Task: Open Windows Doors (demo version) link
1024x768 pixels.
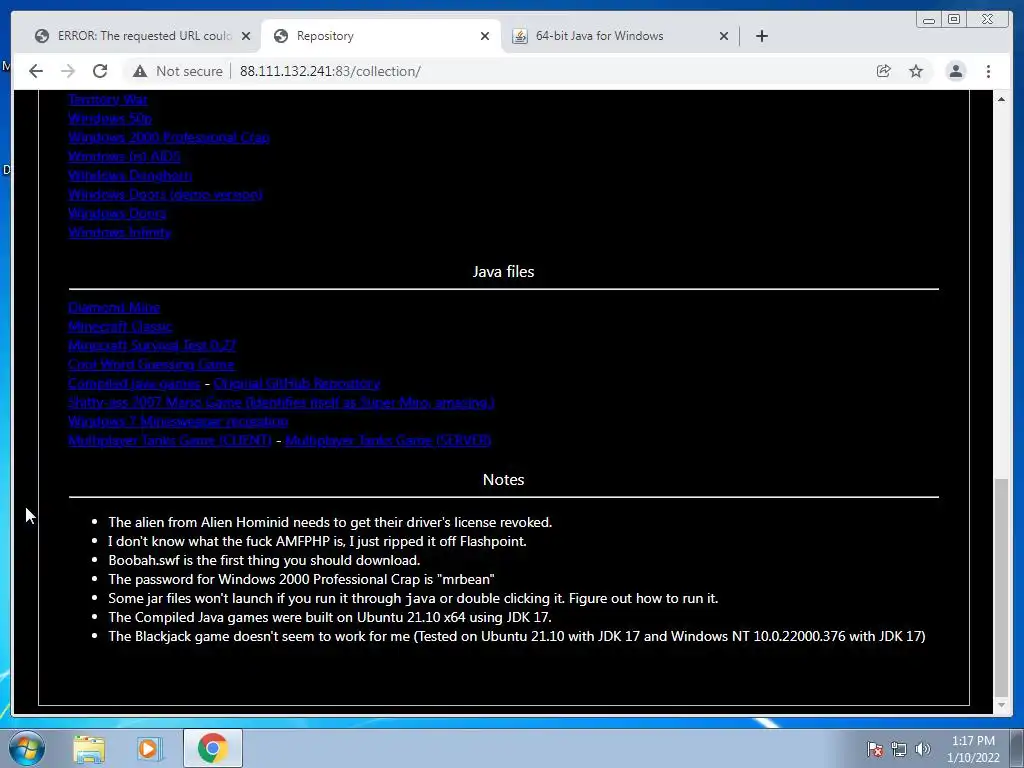Action: (x=165, y=194)
